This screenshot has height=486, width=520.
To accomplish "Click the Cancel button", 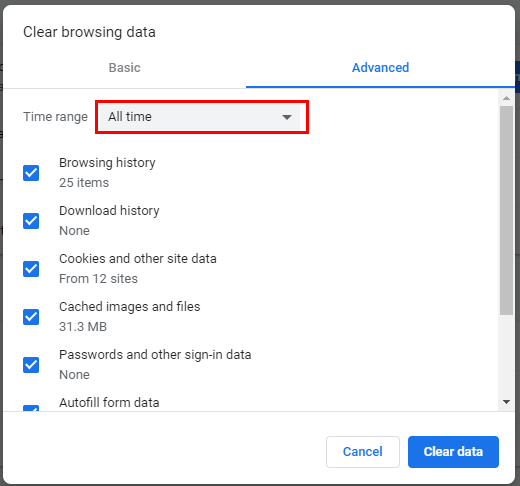I will pyautogui.click(x=363, y=452).
